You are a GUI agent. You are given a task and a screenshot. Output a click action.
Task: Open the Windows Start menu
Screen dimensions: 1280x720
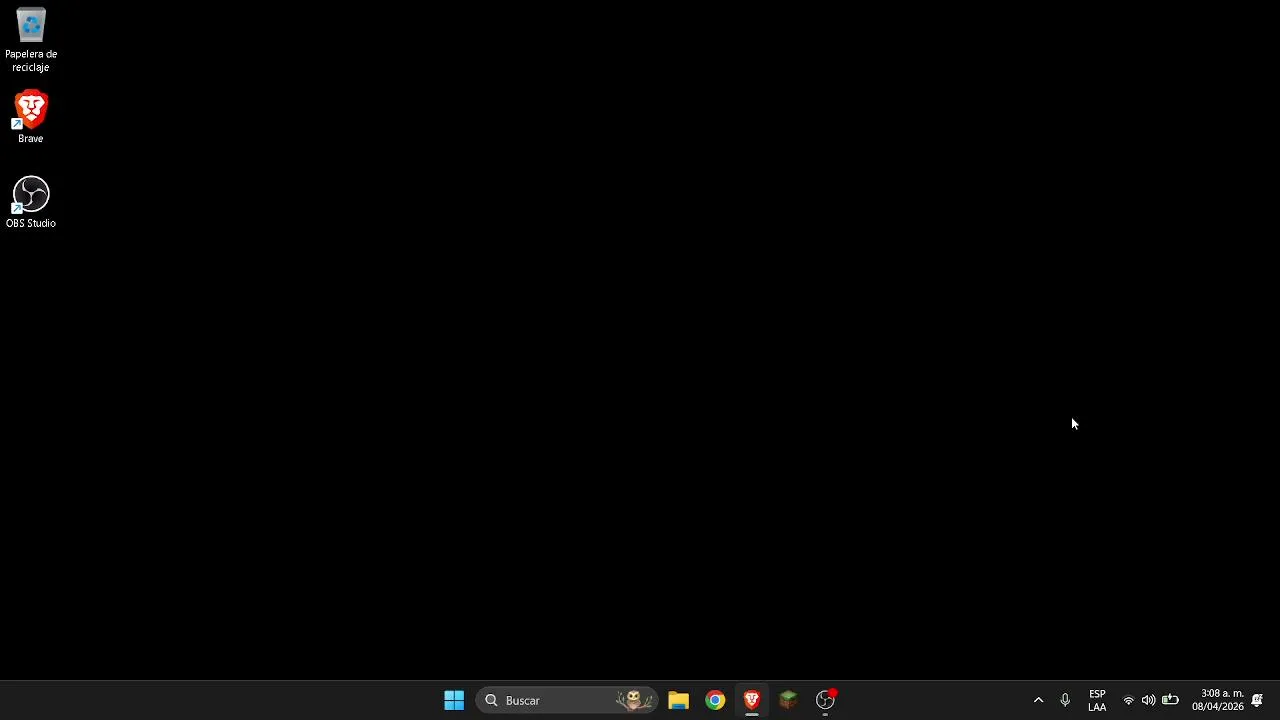point(454,700)
